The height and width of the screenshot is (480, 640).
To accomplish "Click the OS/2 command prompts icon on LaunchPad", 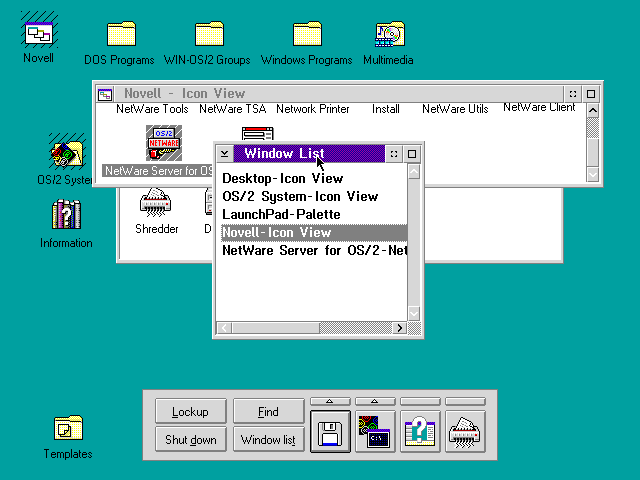I will point(375,432).
